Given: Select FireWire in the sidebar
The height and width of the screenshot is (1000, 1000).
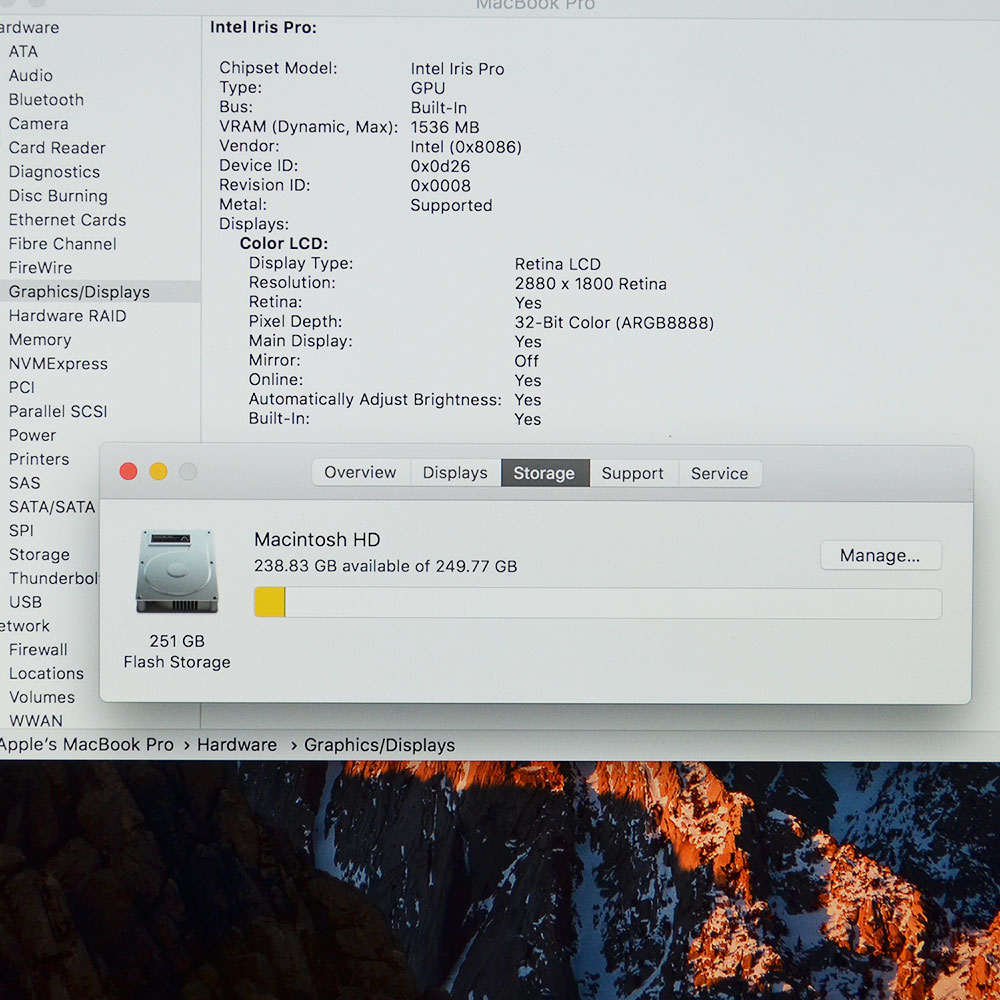Looking at the screenshot, I should coord(40,268).
